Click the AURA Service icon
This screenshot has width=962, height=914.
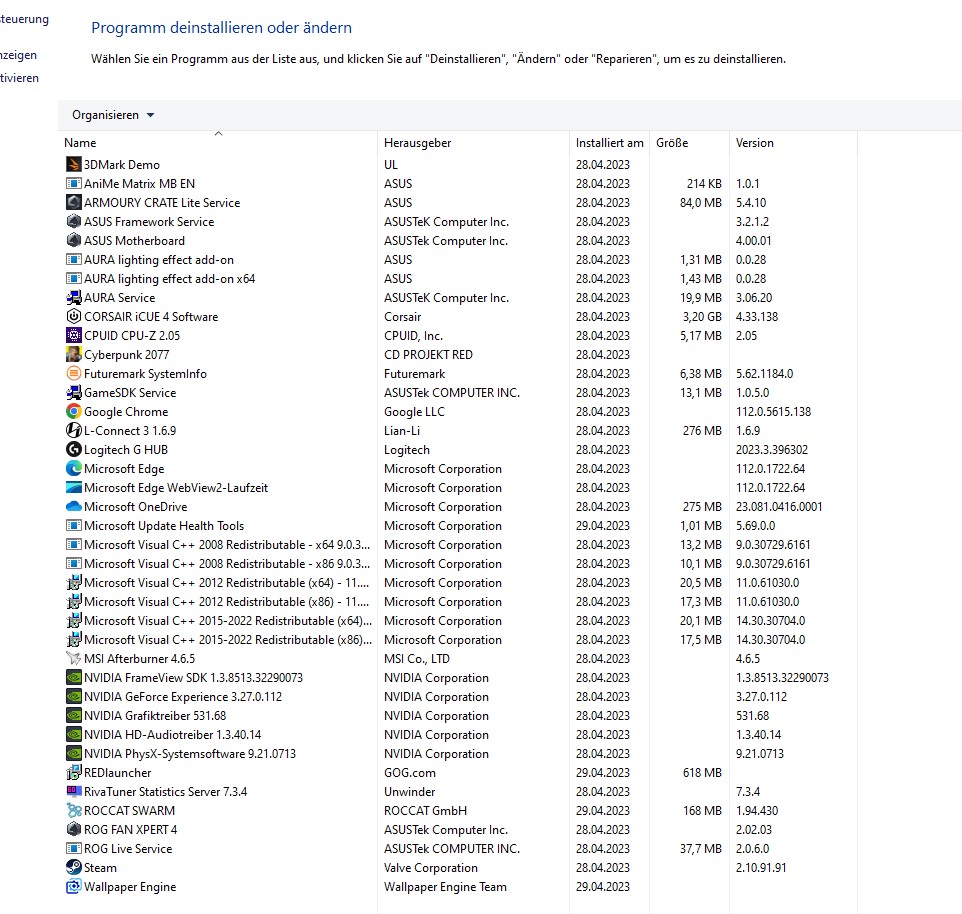74,298
